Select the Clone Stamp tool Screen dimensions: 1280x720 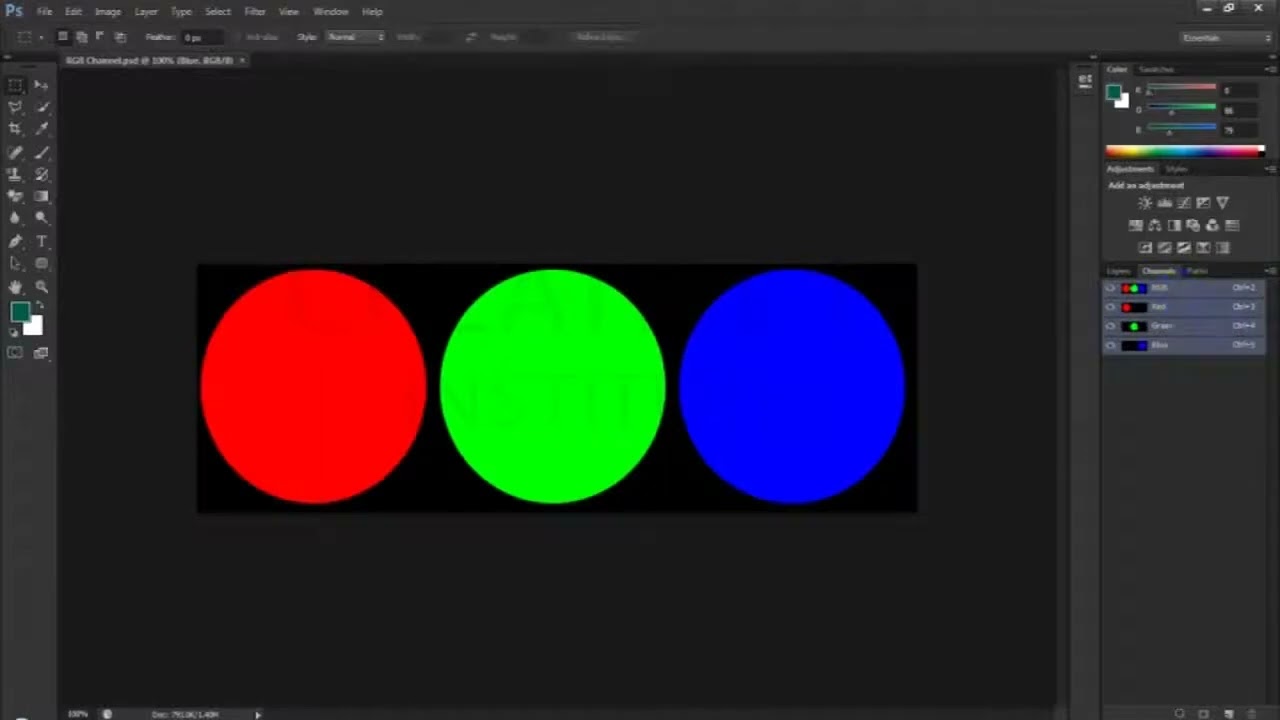pyautogui.click(x=15, y=175)
